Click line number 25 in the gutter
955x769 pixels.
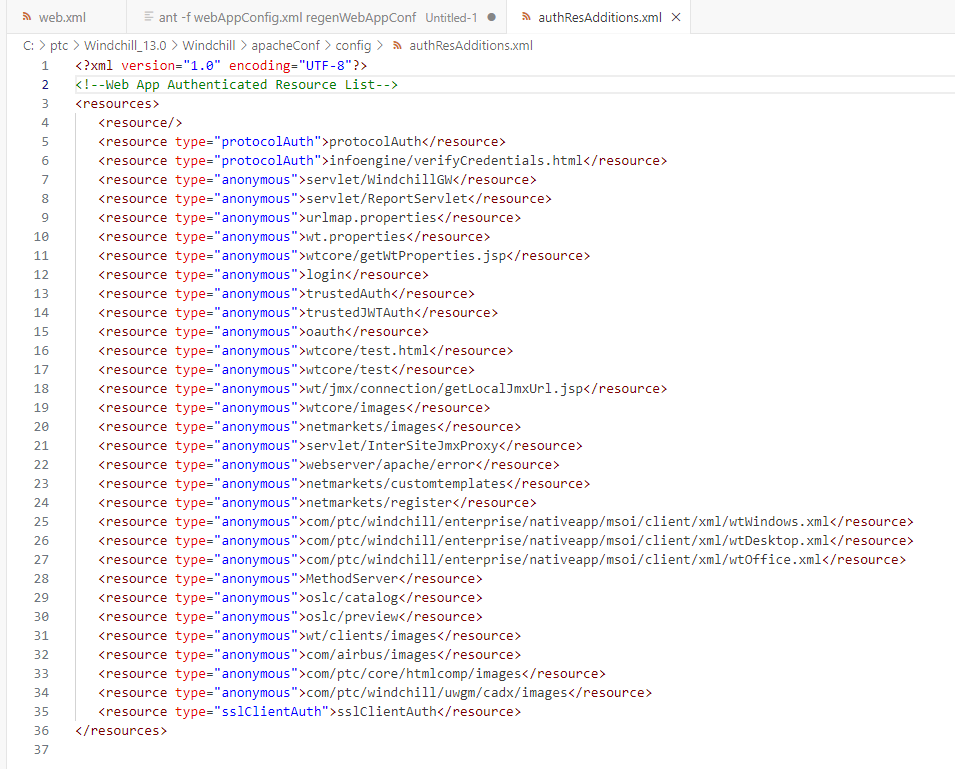(41, 521)
